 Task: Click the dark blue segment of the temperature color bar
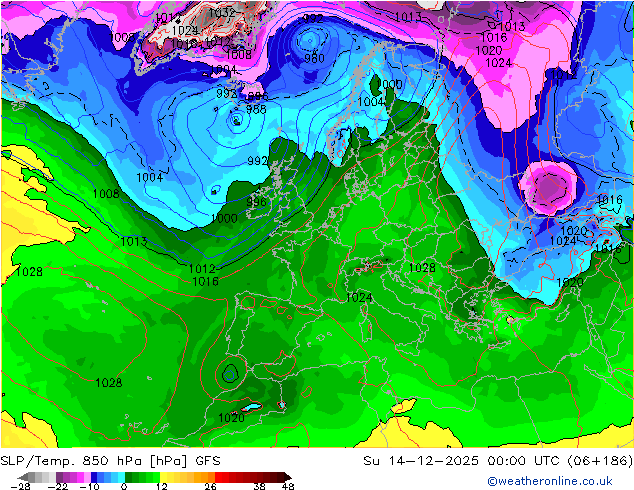pos(94,477)
